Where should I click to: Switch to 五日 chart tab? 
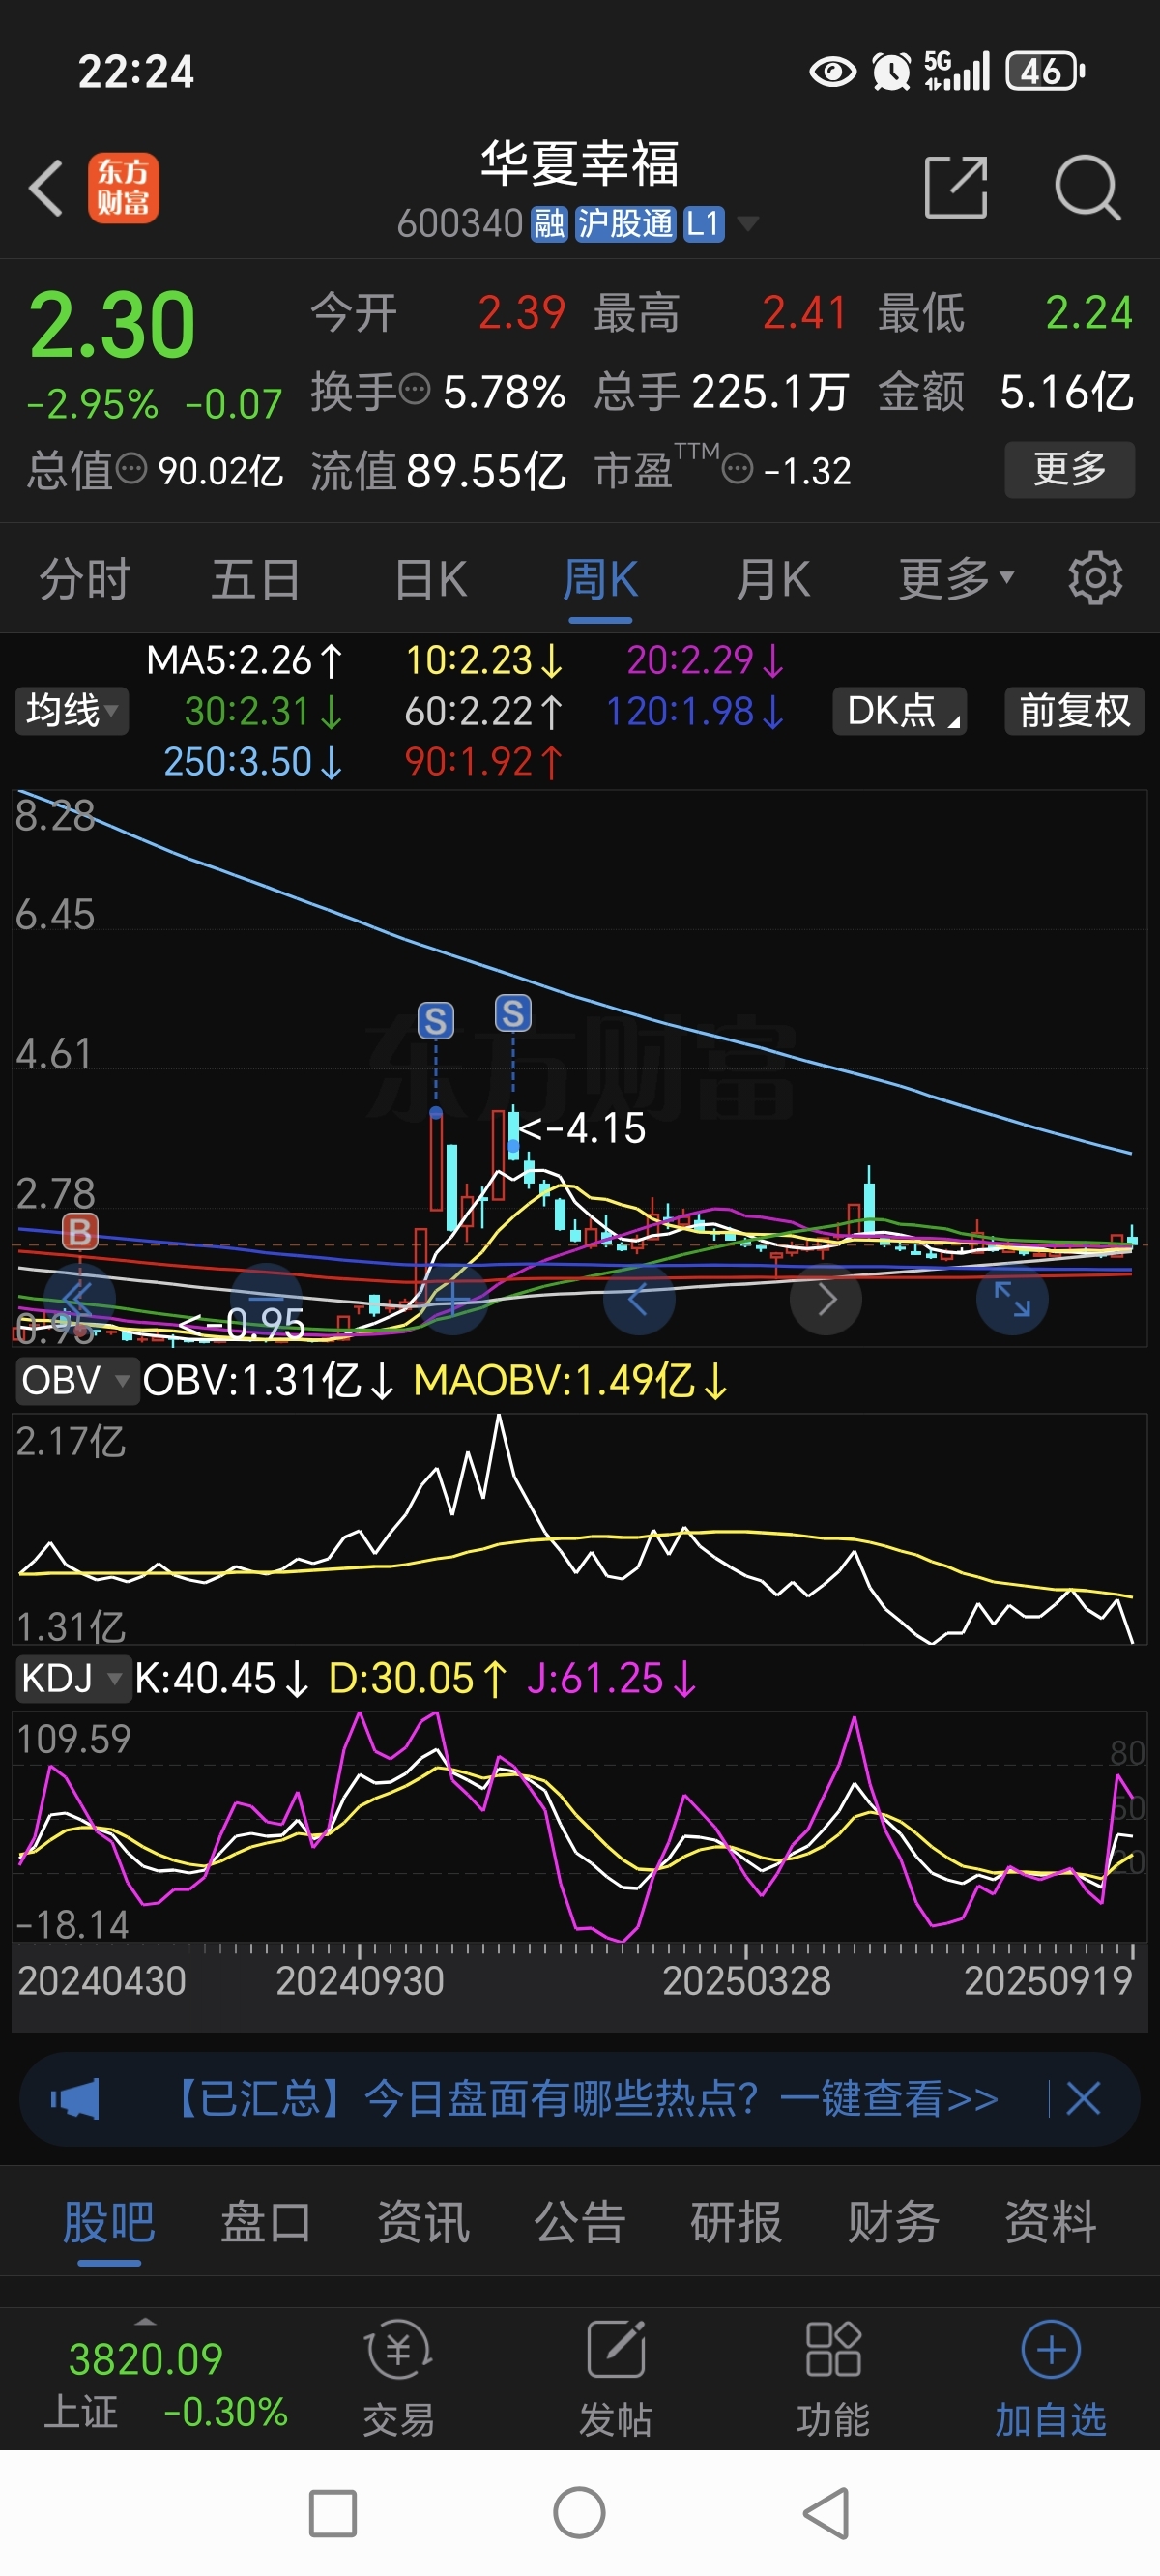pos(256,579)
